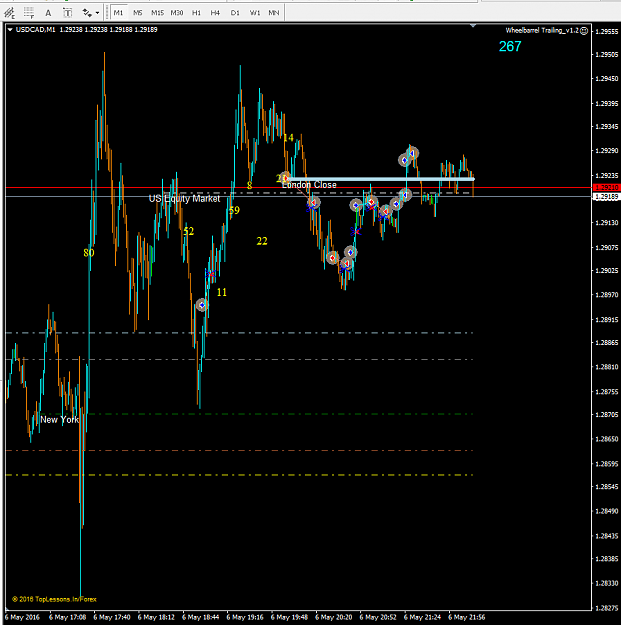621x625 pixels.
Task: Switch chart to H4 timeframe
Action: pos(215,13)
